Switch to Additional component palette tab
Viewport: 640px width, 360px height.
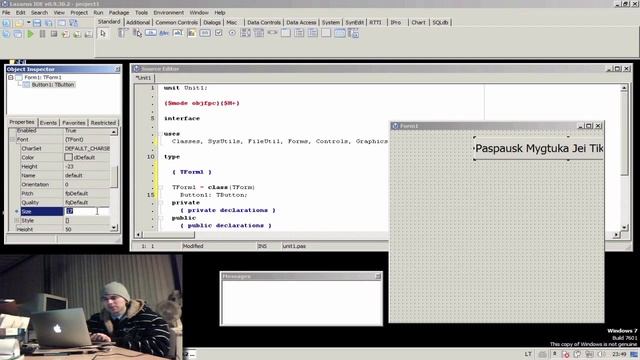138,22
